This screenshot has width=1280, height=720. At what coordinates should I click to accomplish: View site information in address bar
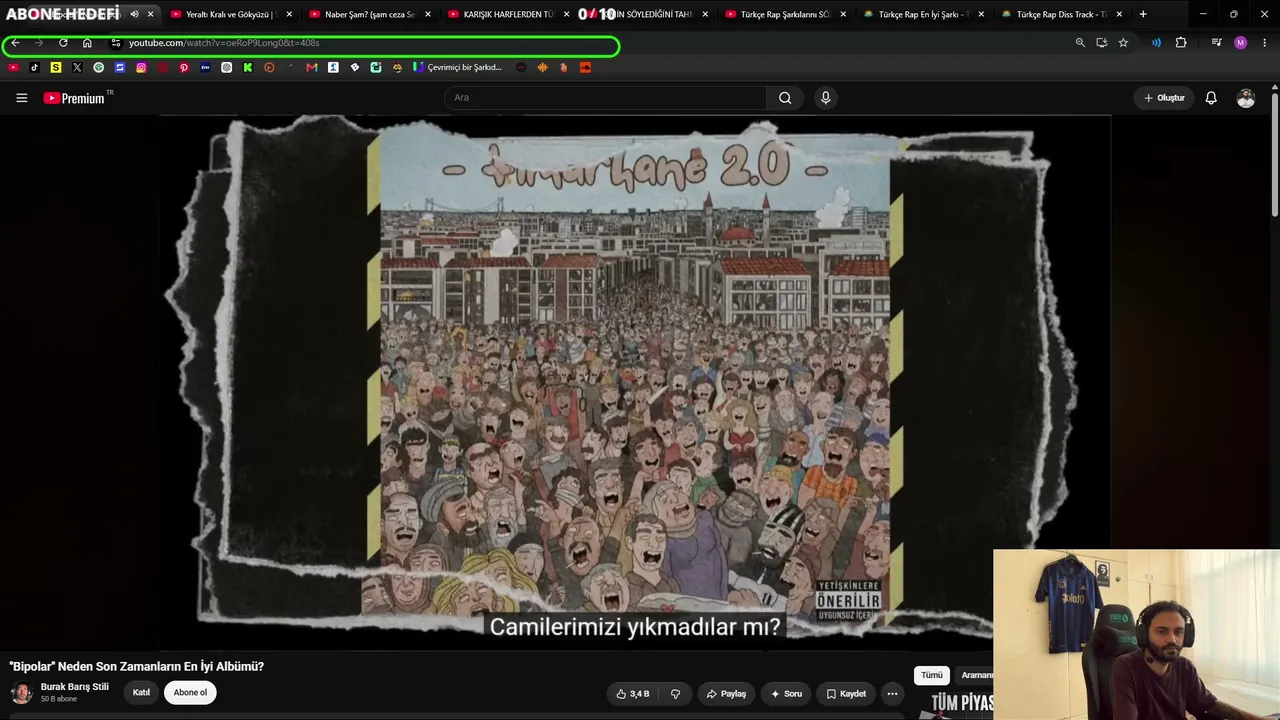[116, 43]
